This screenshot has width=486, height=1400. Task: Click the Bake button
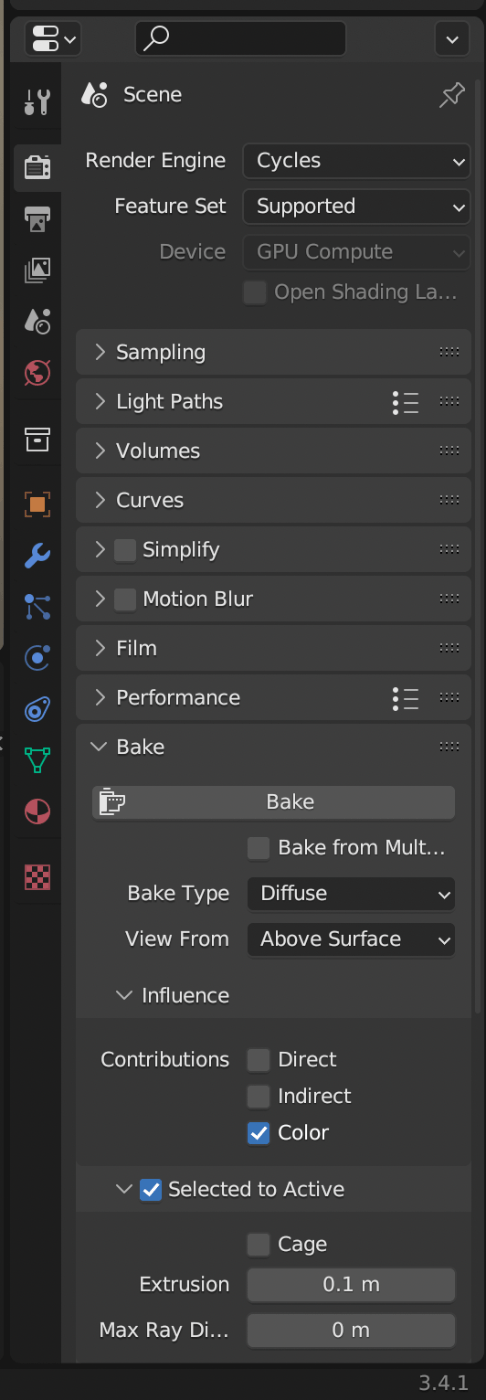point(273,802)
